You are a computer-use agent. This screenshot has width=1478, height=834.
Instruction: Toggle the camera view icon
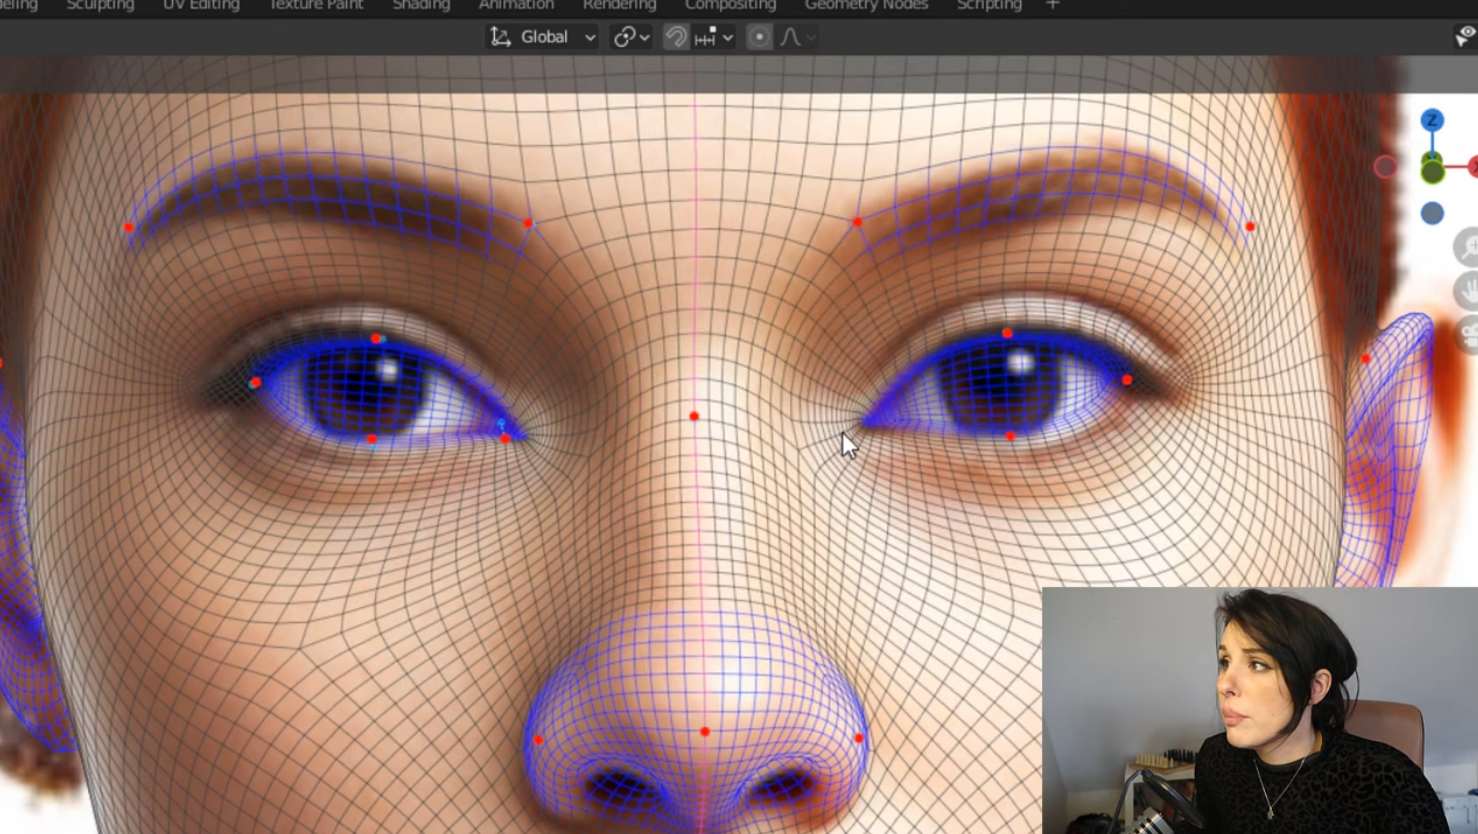[1468, 334]
